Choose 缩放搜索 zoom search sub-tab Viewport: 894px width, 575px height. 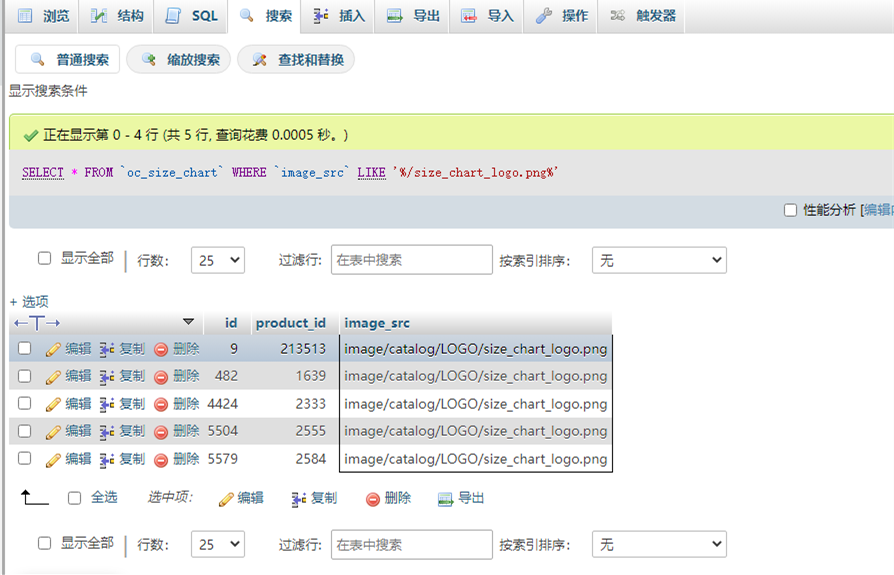pos(179,59)
